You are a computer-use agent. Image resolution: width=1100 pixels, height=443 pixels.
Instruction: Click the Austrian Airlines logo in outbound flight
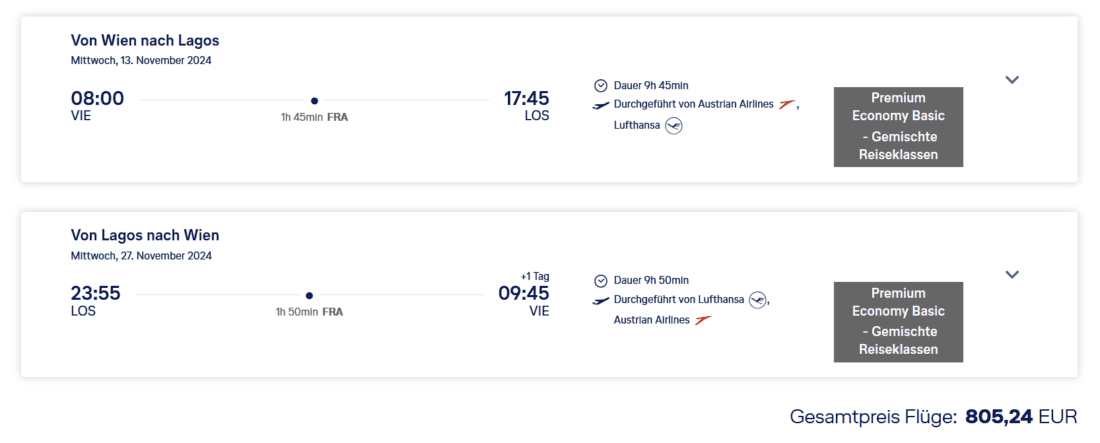787,105
